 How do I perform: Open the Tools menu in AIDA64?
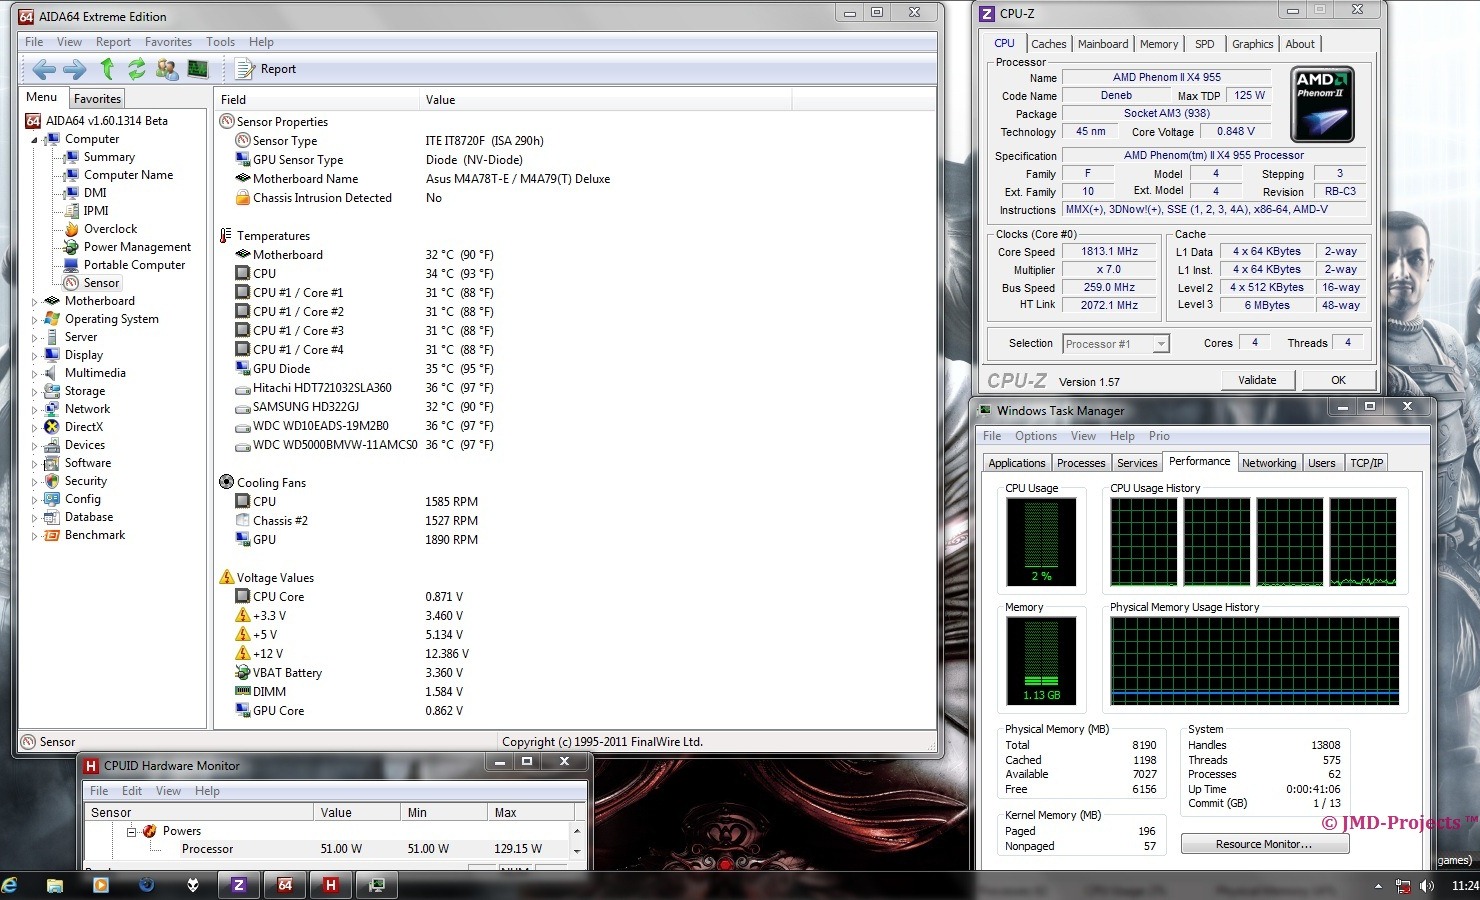click(220, 42)
